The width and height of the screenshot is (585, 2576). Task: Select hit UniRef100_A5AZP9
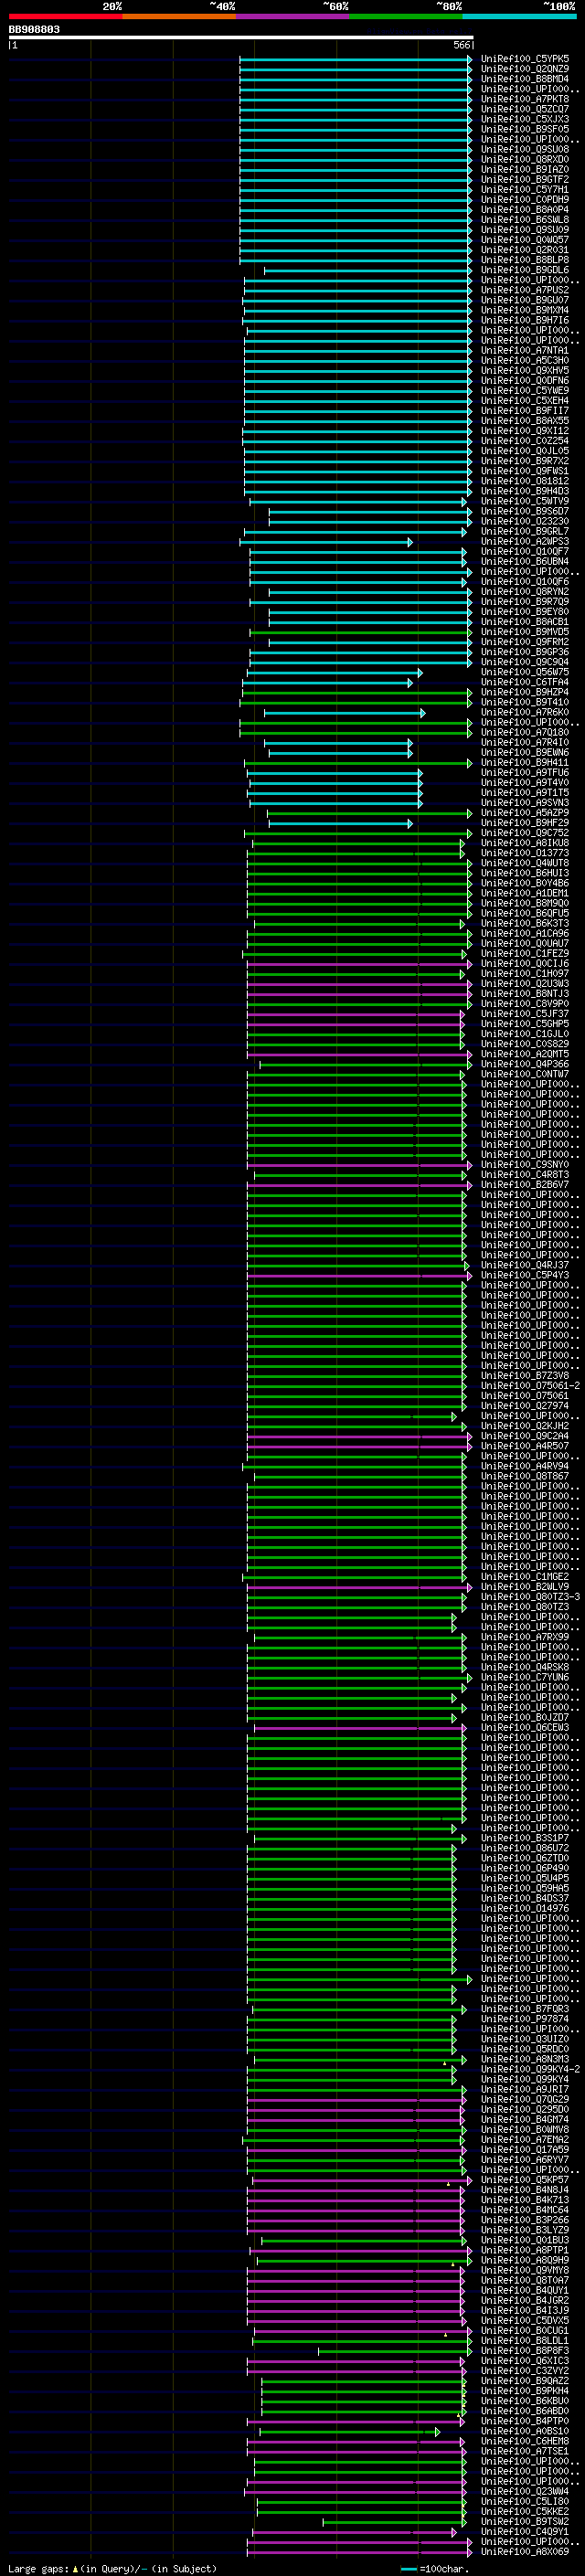pyautogui.click(x=525, y=813)
